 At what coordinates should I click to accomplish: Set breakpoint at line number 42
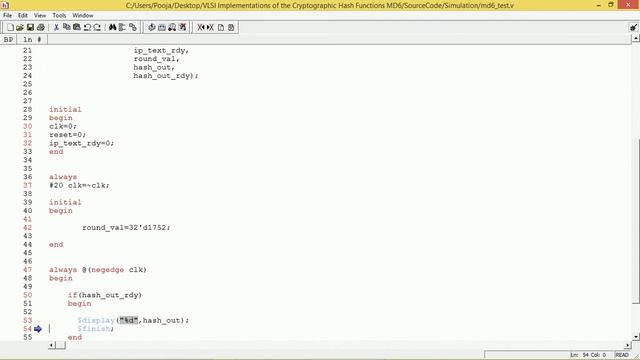[x=27, y=227]
